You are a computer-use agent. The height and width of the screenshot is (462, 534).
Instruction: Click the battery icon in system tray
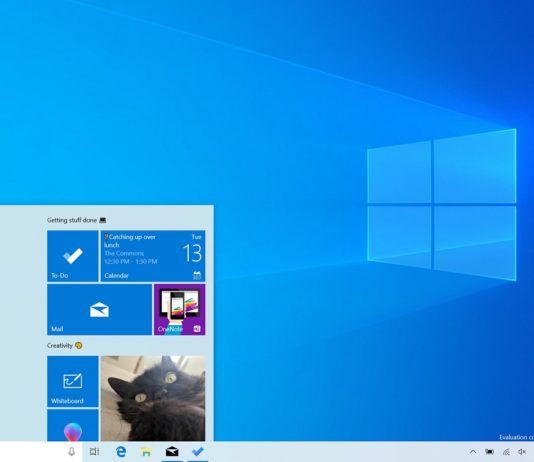[489, 452]
